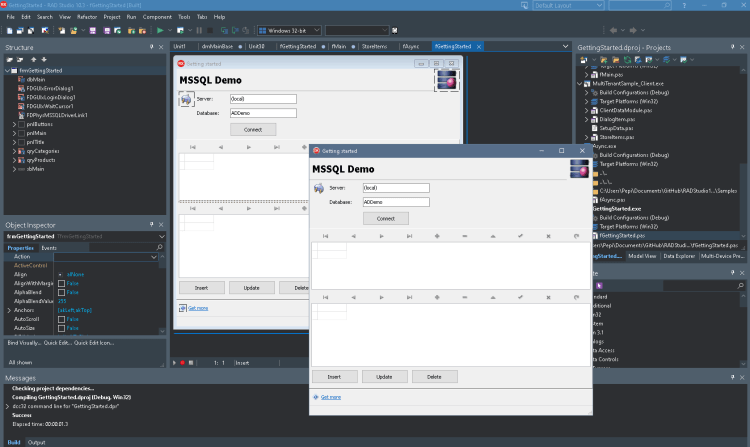This screenshot has height=447, width=750.
Task: Click the Update button in the form designer
Action: click(x=252, y=288)
